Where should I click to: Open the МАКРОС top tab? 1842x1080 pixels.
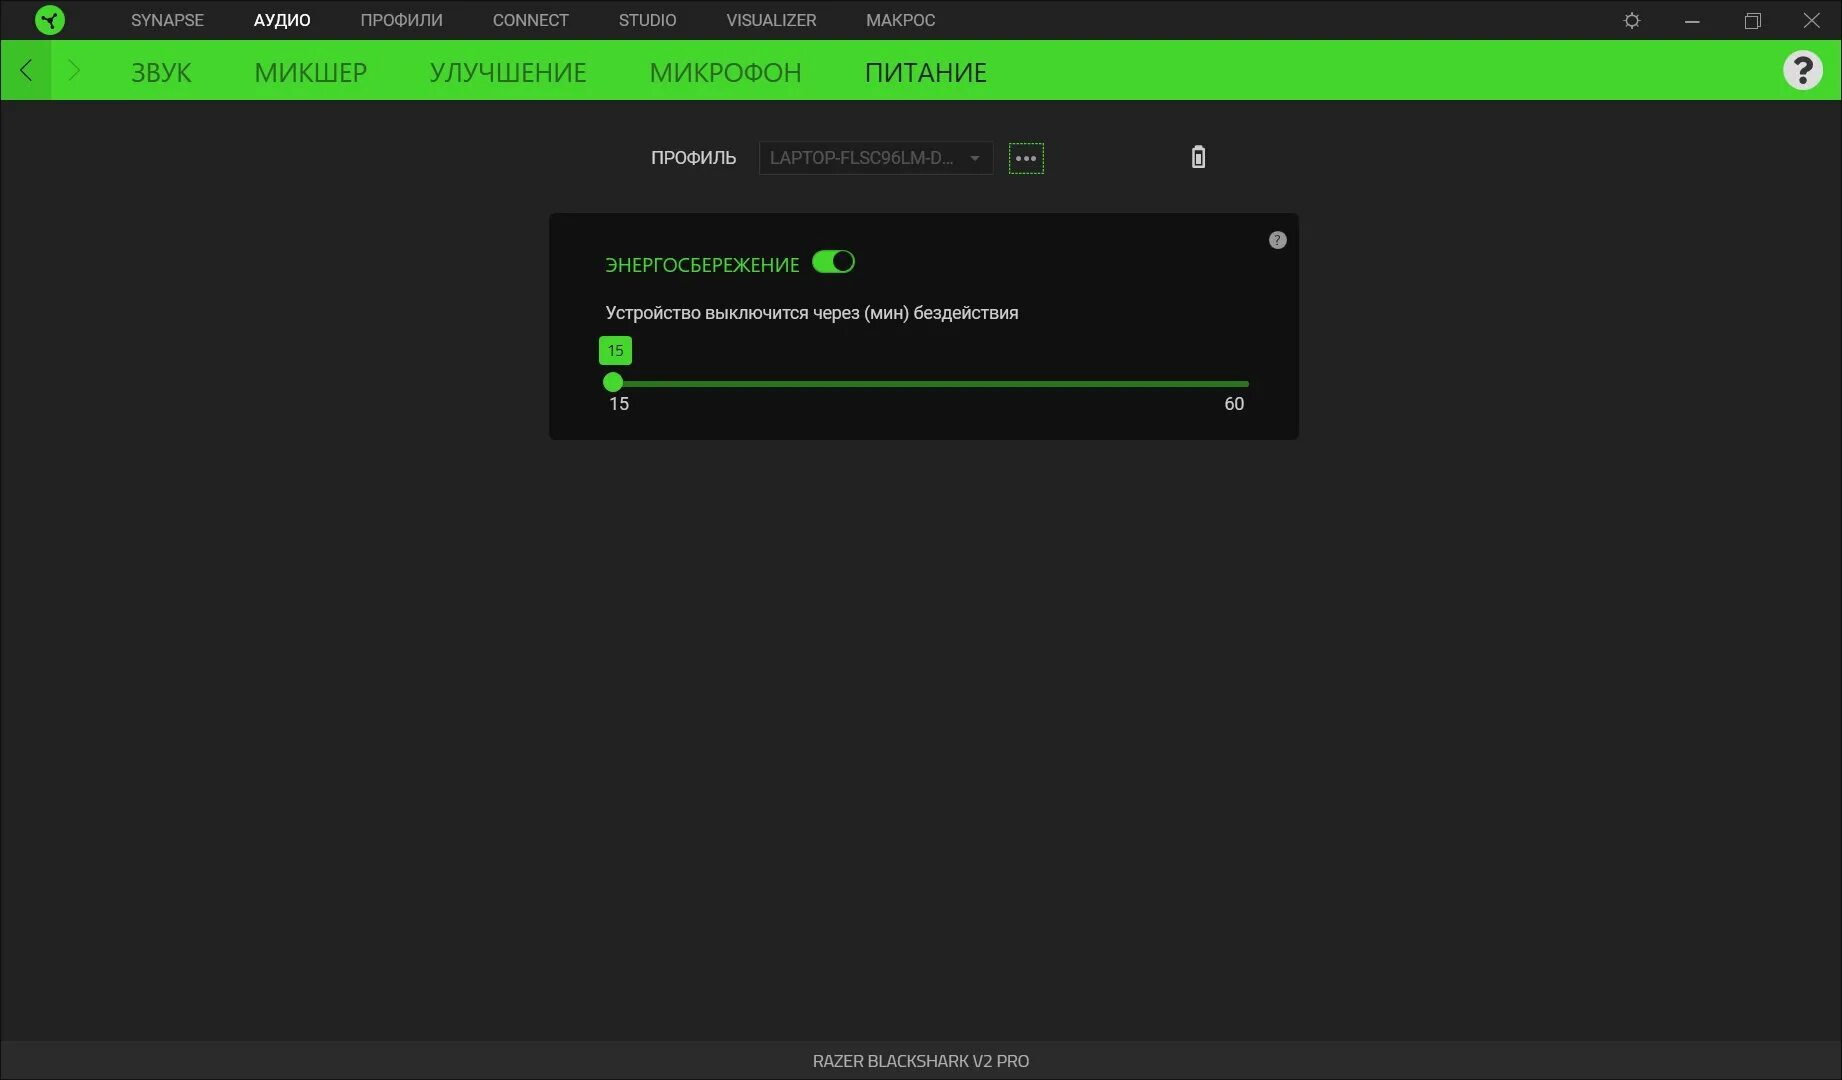click(x=900, y=20)
